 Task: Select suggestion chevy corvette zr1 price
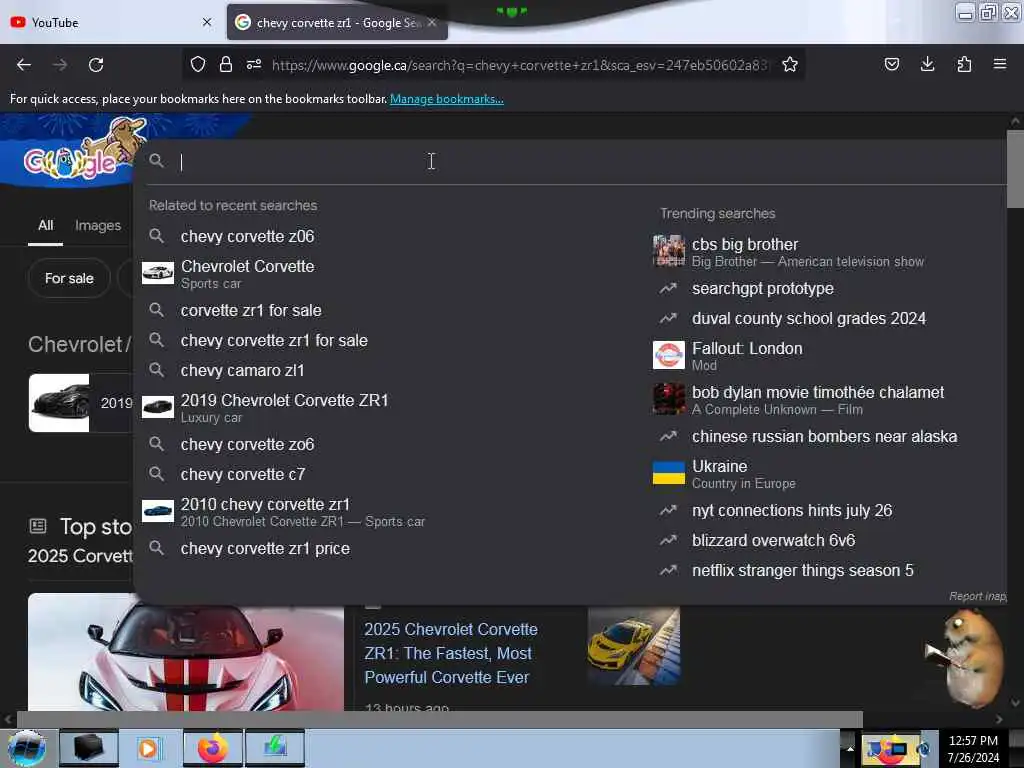click(265, 549)
